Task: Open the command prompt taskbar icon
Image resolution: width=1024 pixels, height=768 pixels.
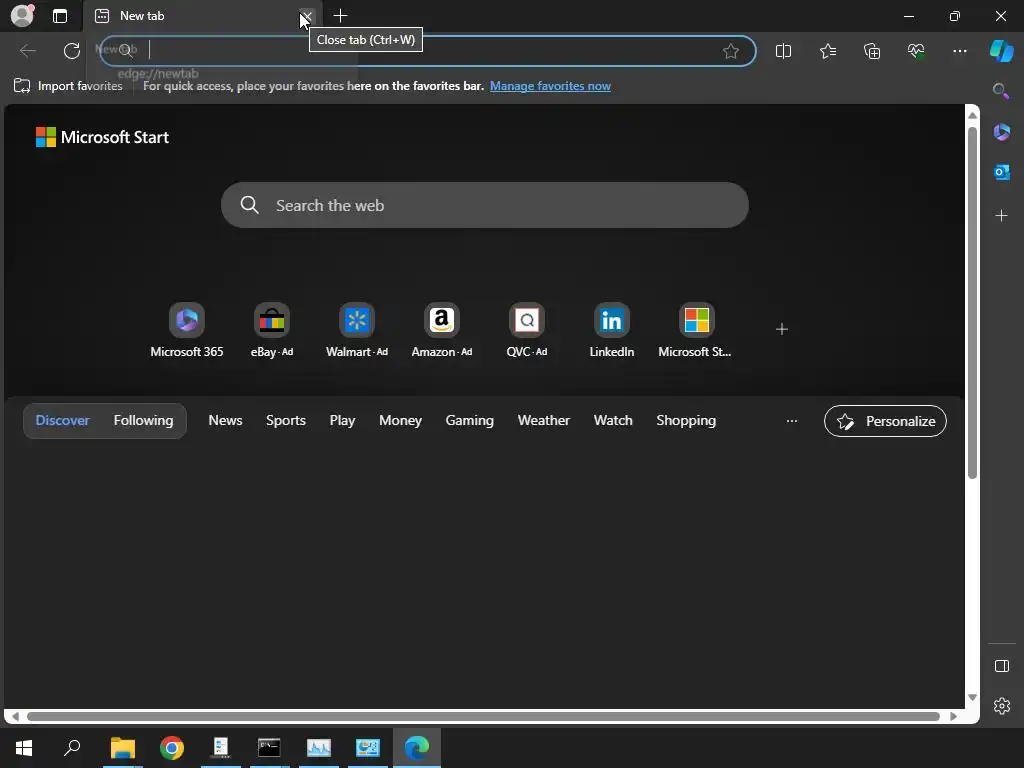Action: click(x=269, y=748)
